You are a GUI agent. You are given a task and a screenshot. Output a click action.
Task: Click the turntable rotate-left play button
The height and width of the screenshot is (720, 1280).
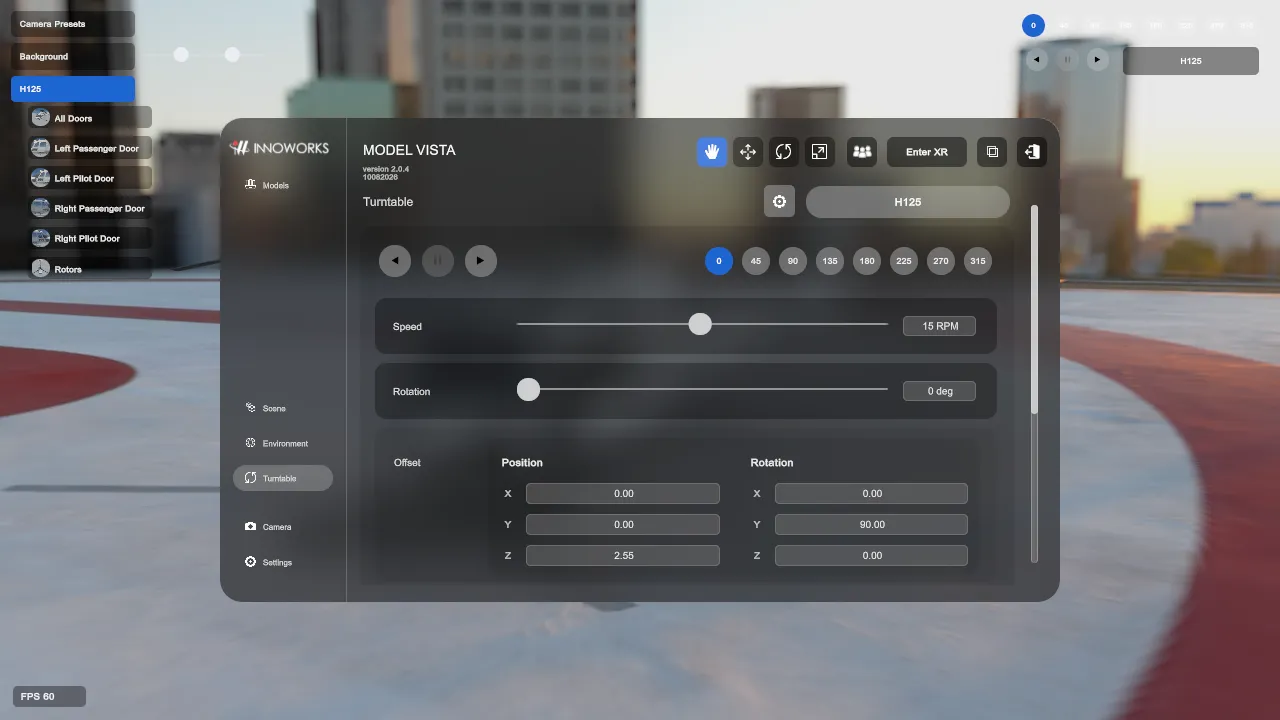pos(395,261)
